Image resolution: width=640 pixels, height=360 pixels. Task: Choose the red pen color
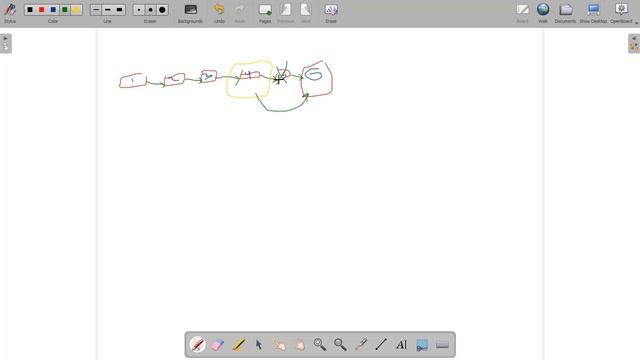[41, 9]
